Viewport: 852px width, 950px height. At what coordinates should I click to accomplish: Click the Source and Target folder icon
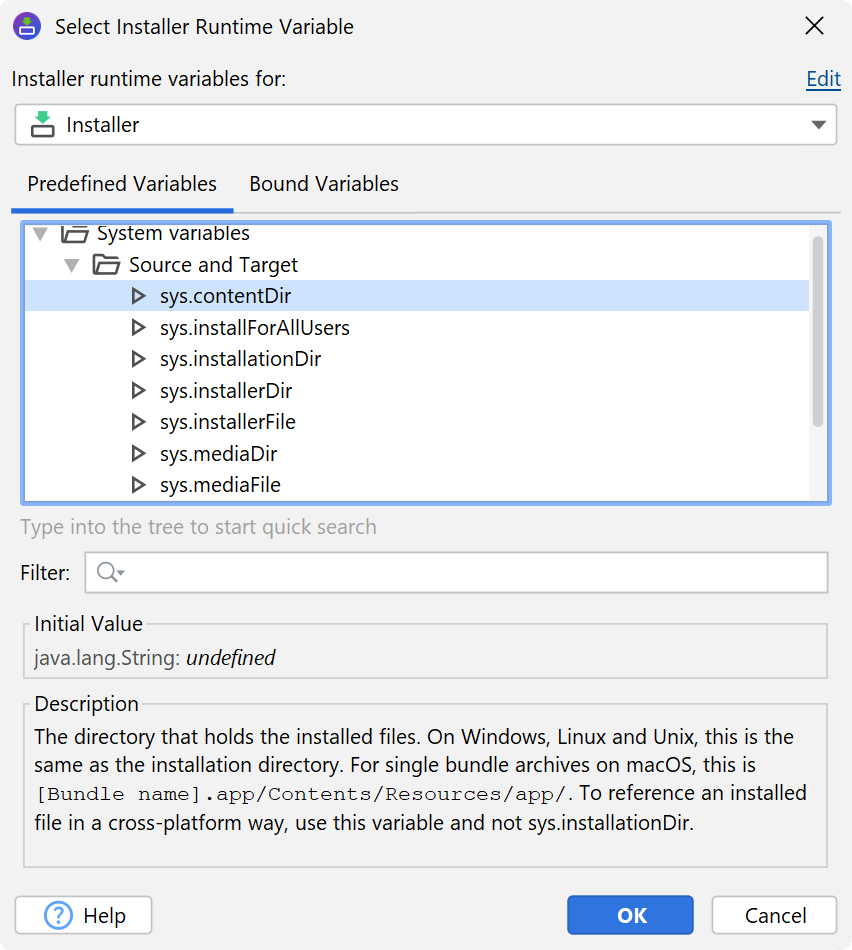click(x=106, y=265)
